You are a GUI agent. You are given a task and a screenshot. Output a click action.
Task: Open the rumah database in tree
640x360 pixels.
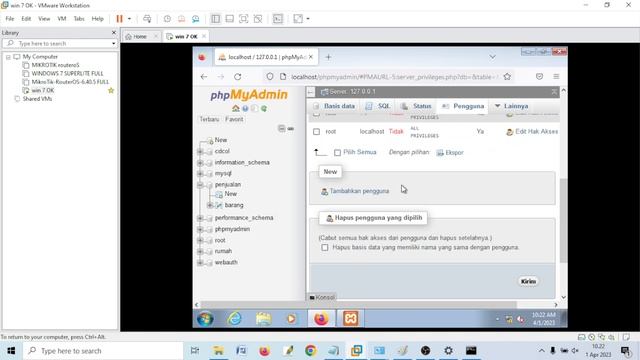tap(223, 251)
